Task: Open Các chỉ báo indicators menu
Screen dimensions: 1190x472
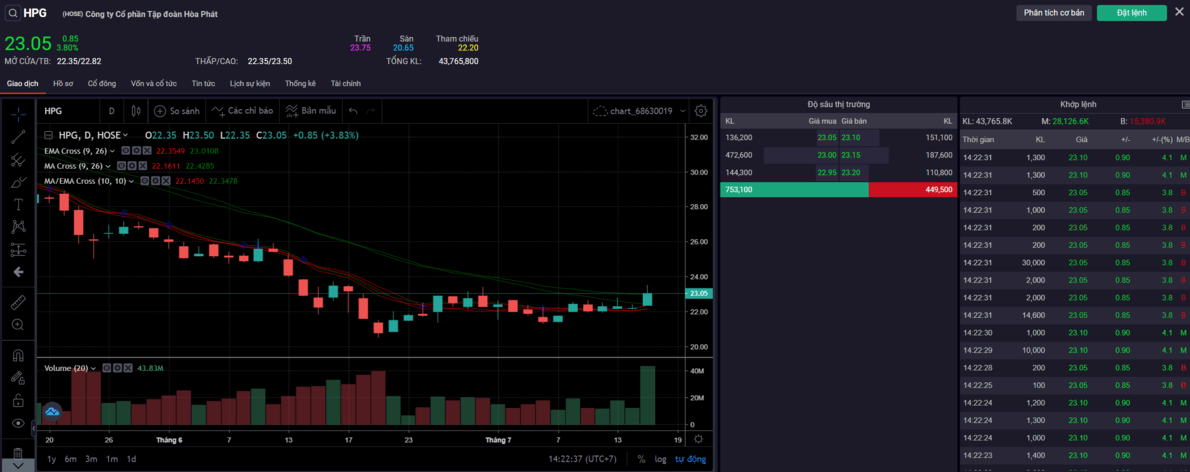Action: coord(242,111)
